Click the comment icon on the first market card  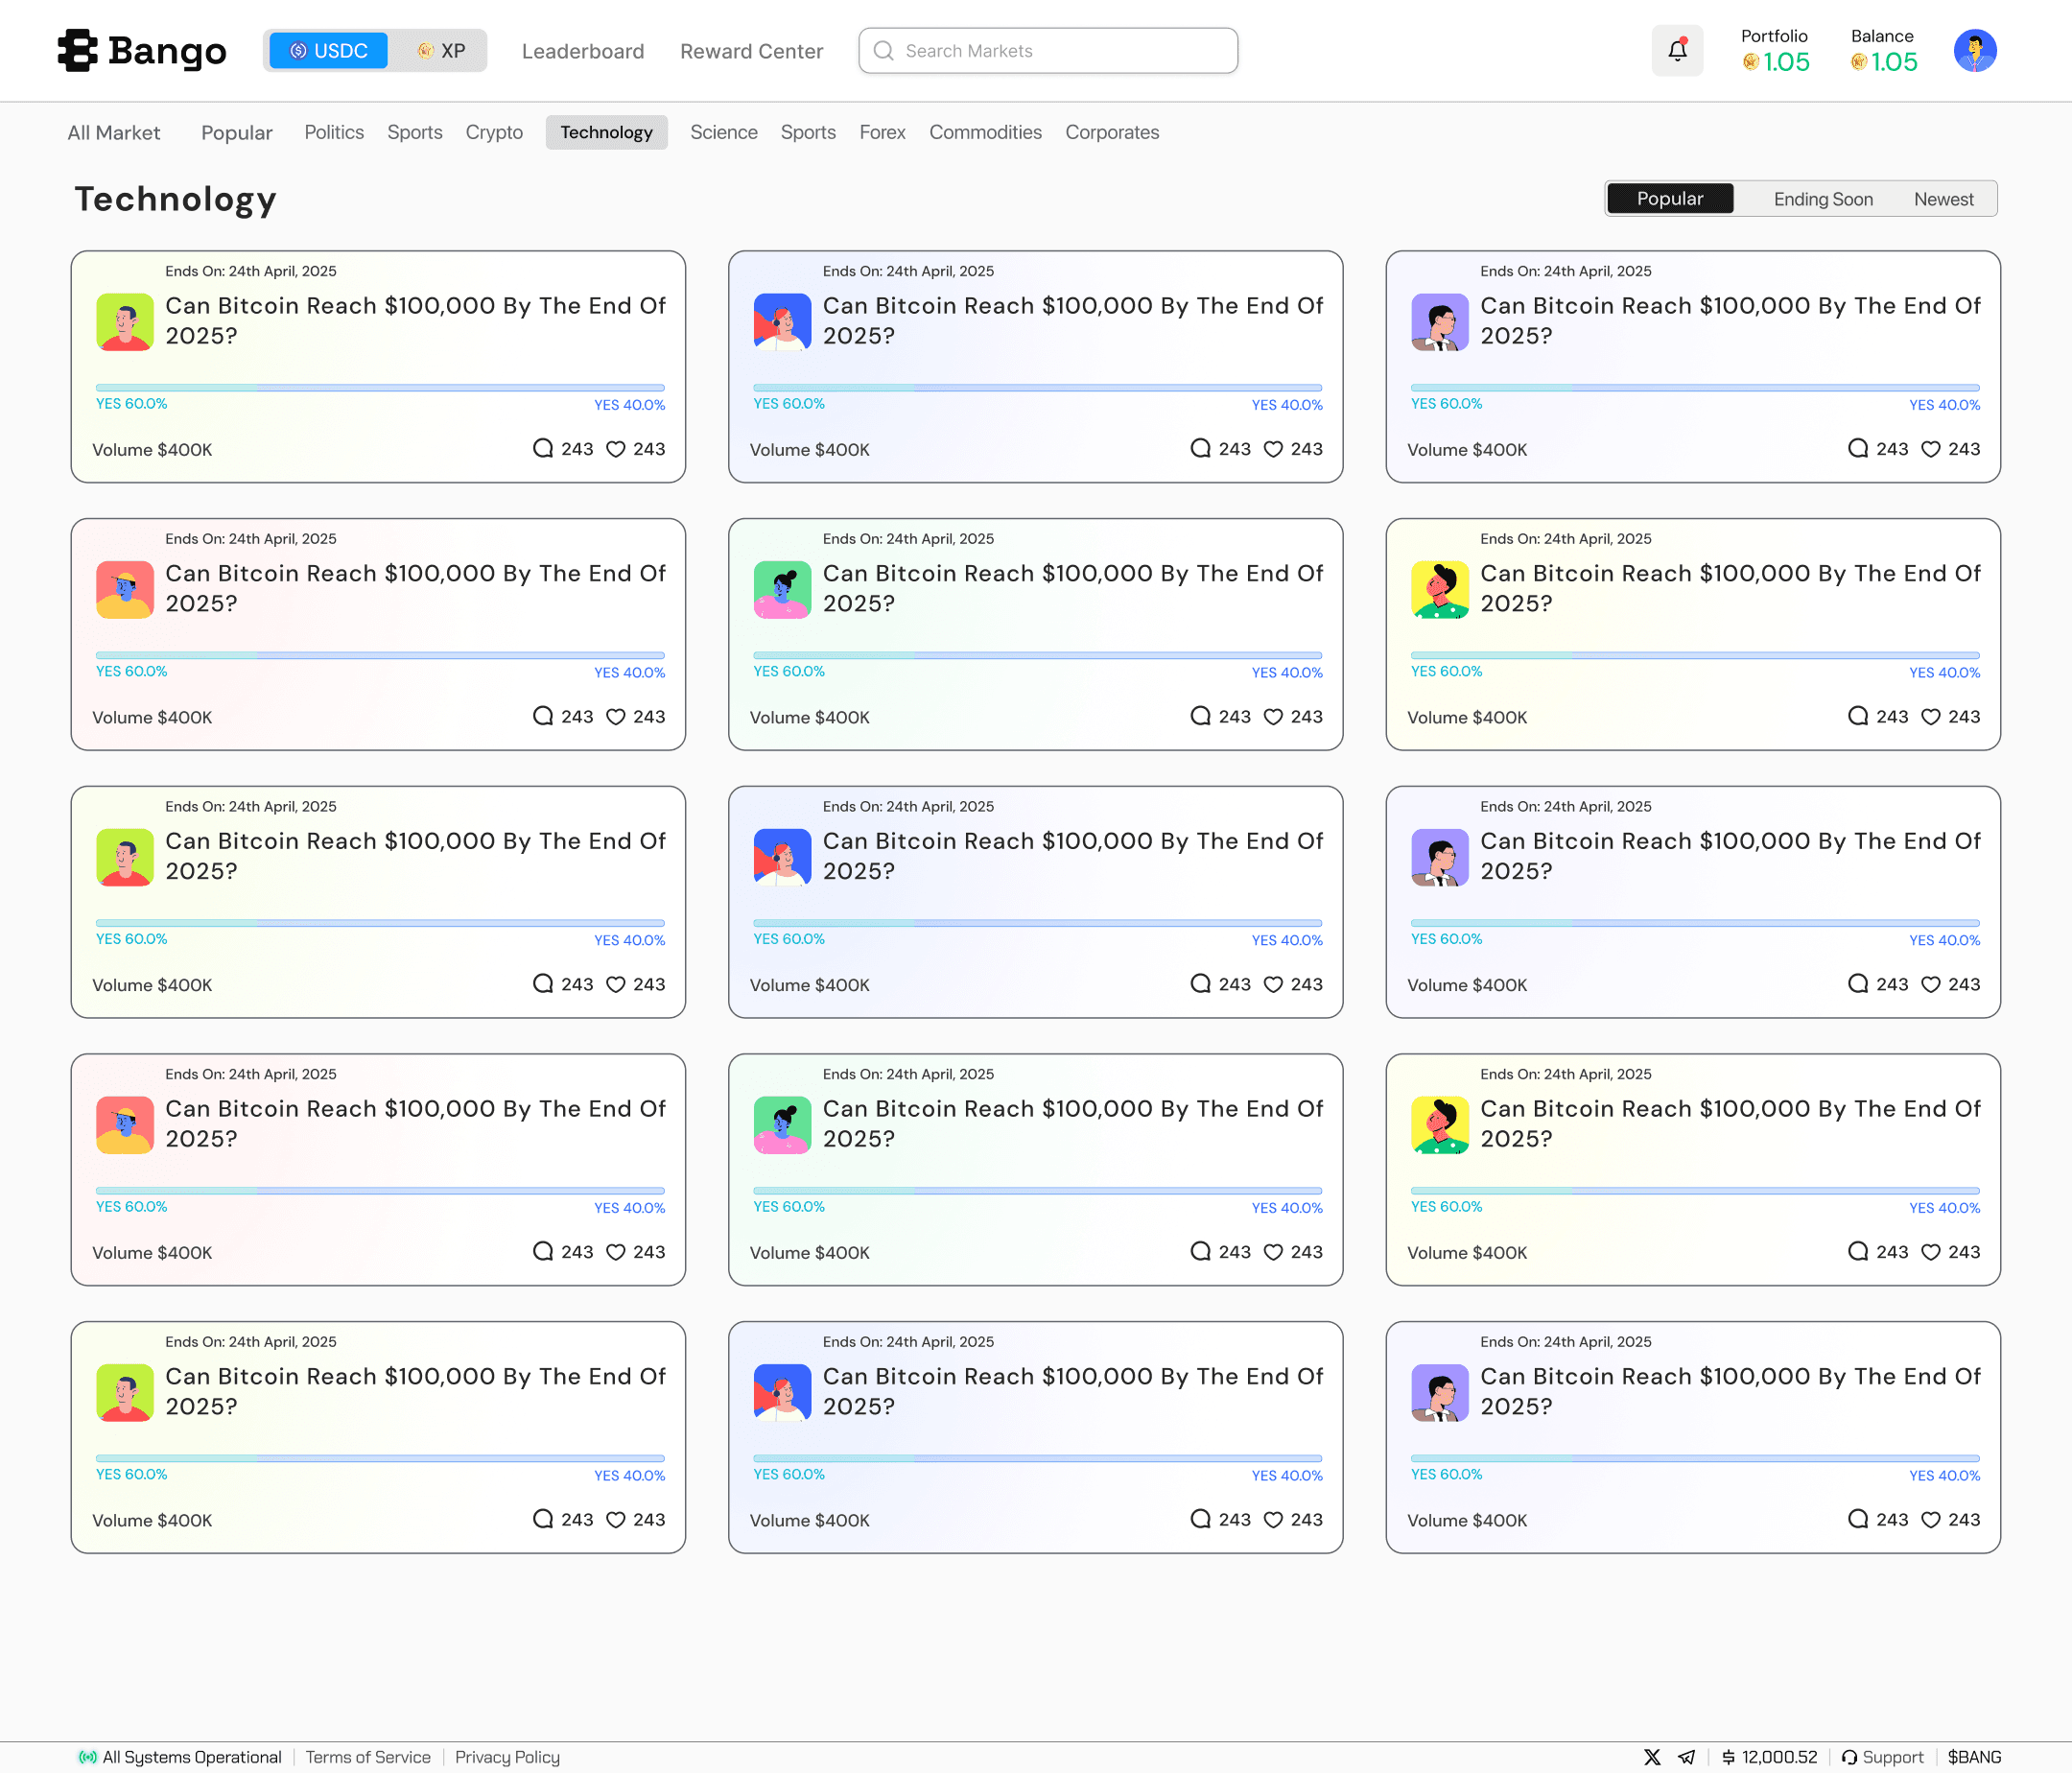pos(543,448)
